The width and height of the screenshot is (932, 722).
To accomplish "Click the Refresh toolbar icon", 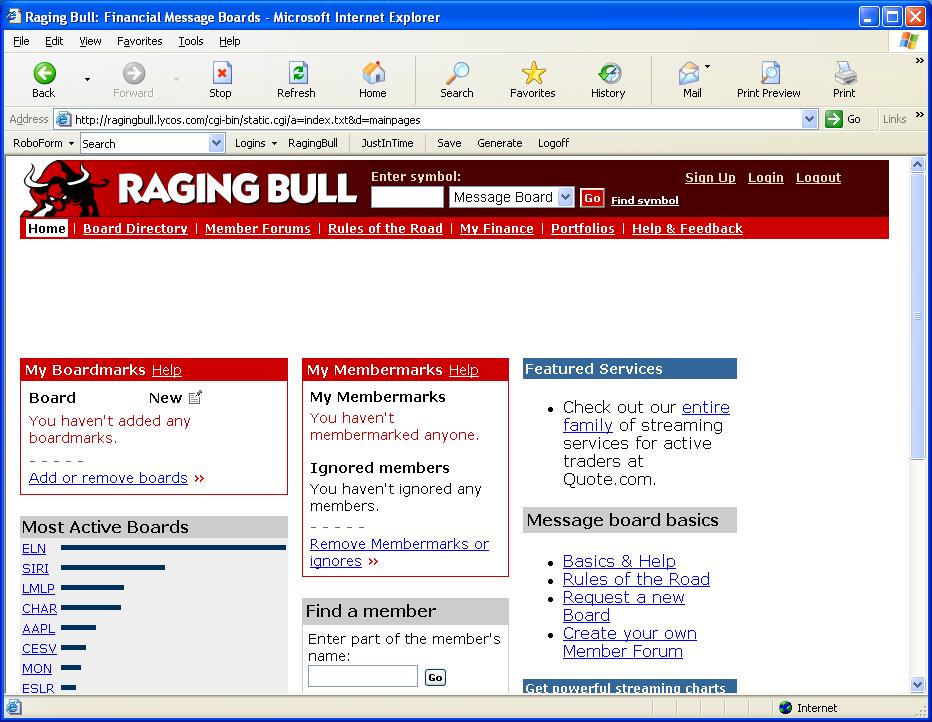I will coord(296,74).
